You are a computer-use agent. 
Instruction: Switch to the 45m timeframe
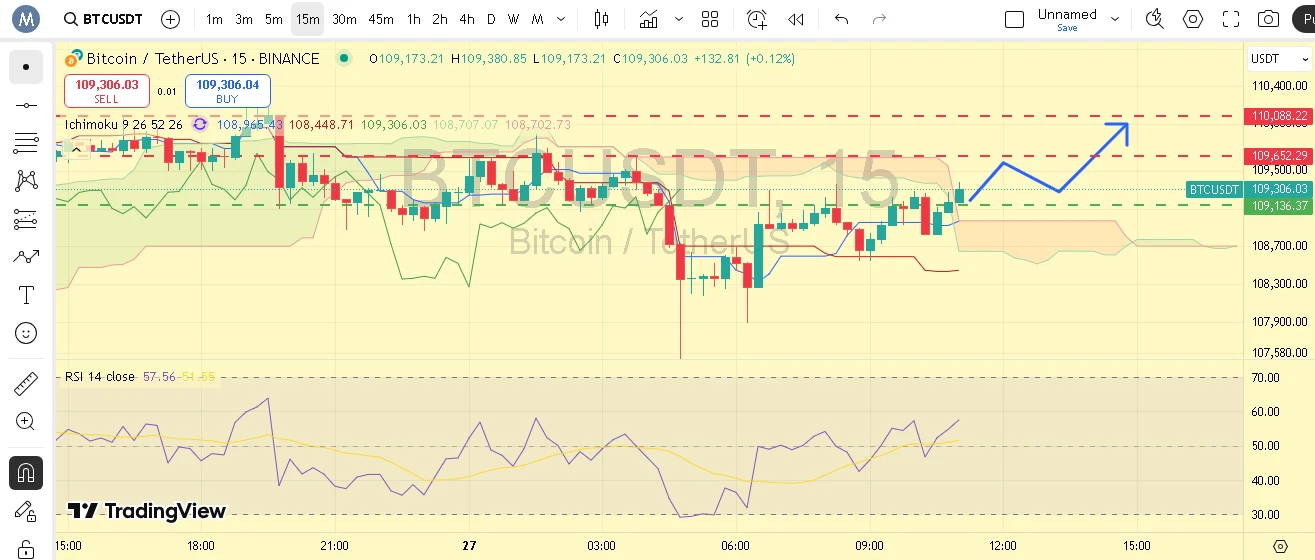click(381, 19)
